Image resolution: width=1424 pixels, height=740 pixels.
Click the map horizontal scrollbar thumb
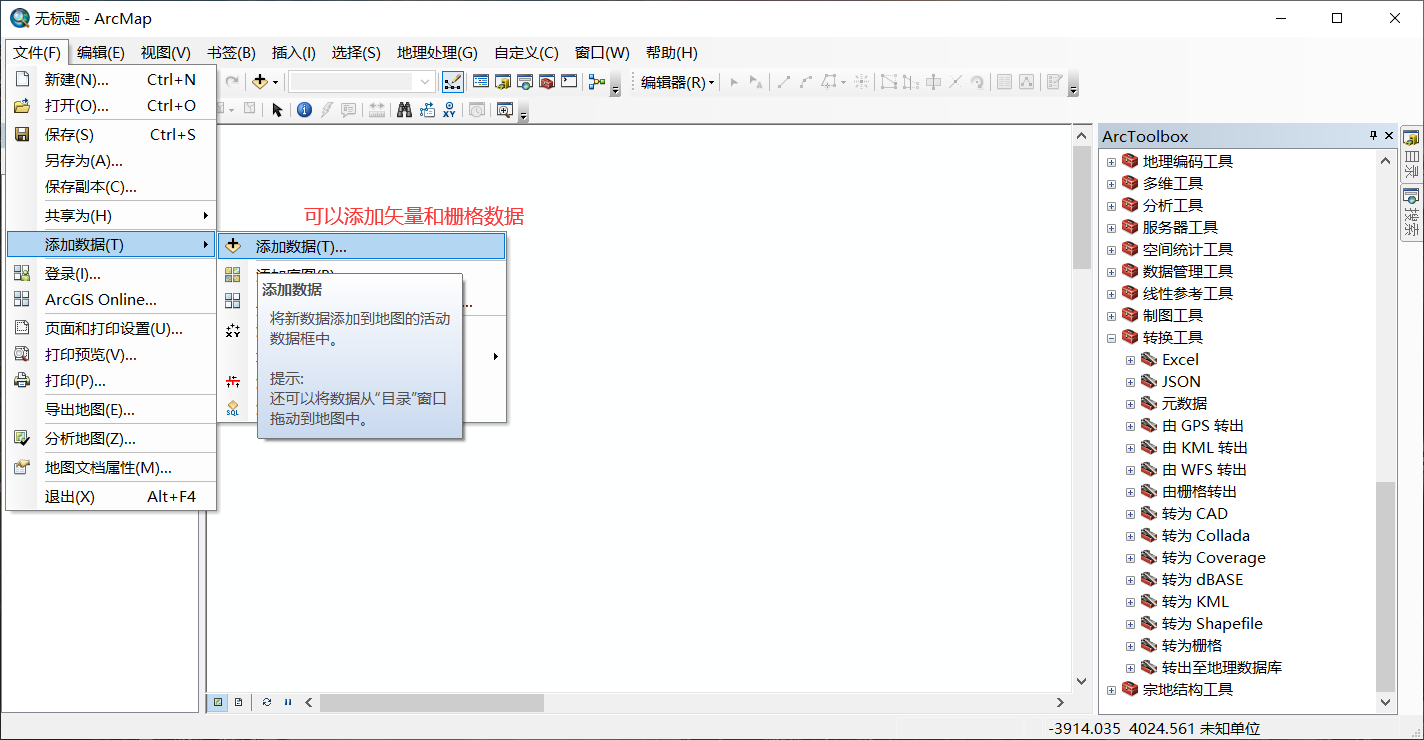[432, 703]
